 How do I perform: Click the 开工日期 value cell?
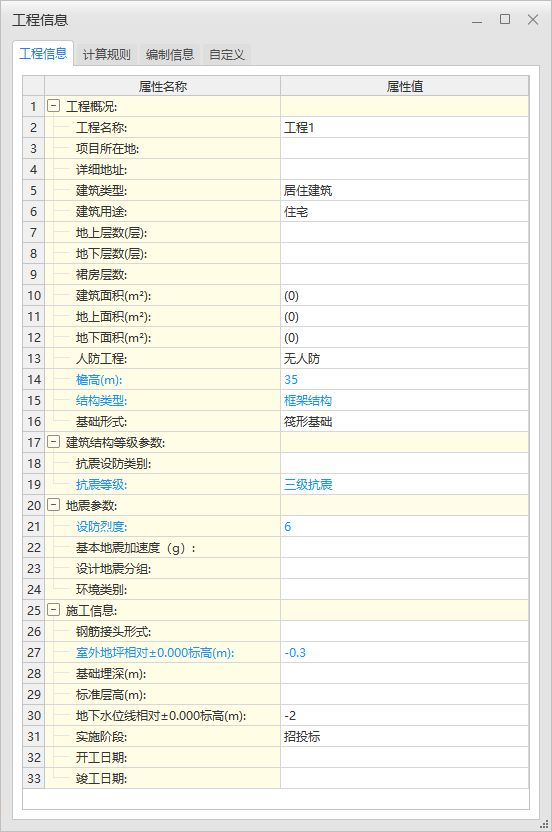coord(404,758)
